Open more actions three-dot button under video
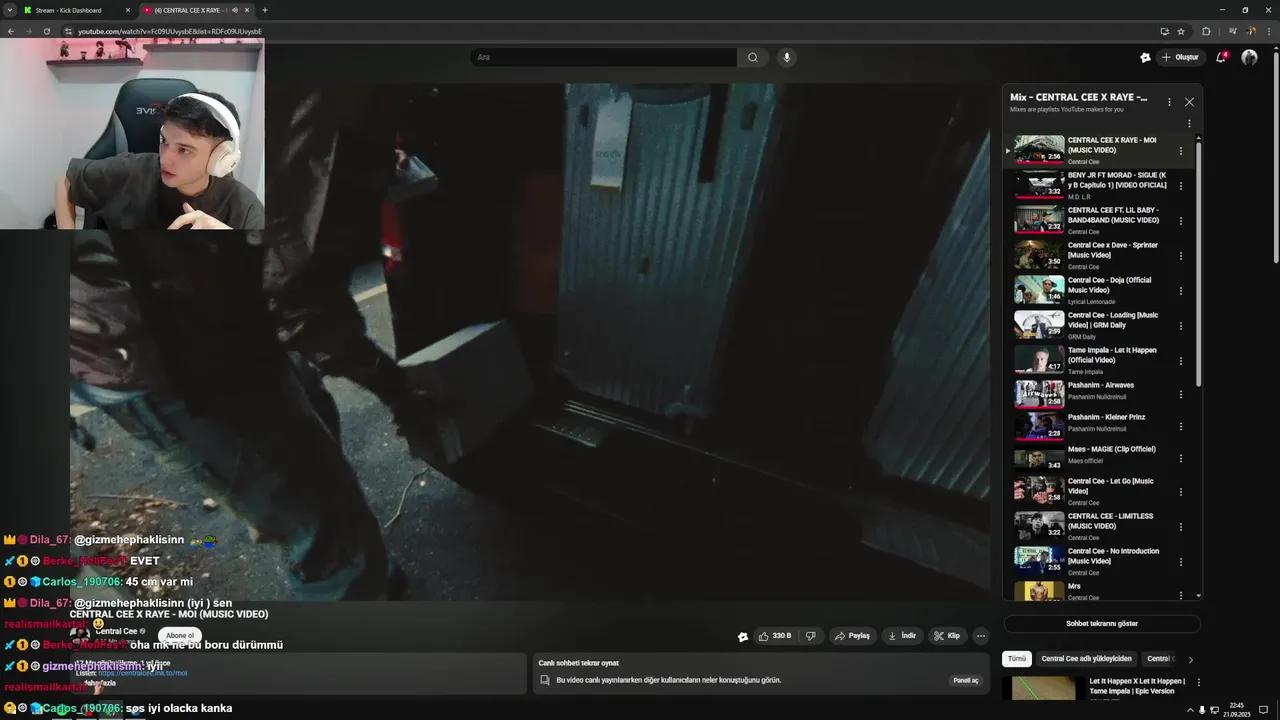The height and width of the screenshot is (720, 1280). point(981,636)
